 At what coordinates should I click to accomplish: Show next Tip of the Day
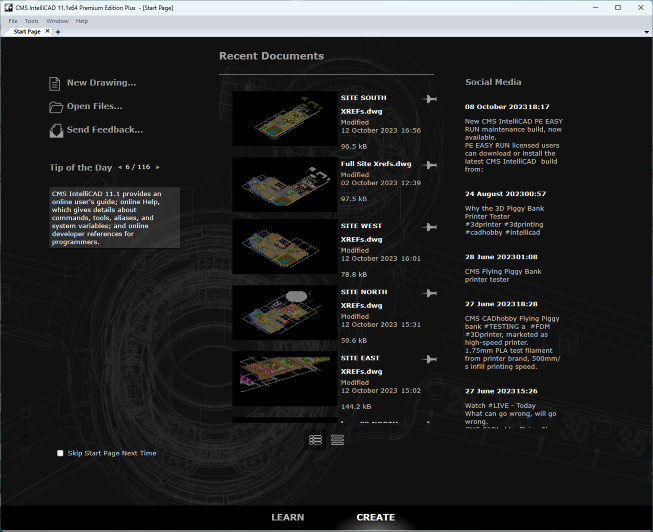pyautogui.click(x=158, y=167)
